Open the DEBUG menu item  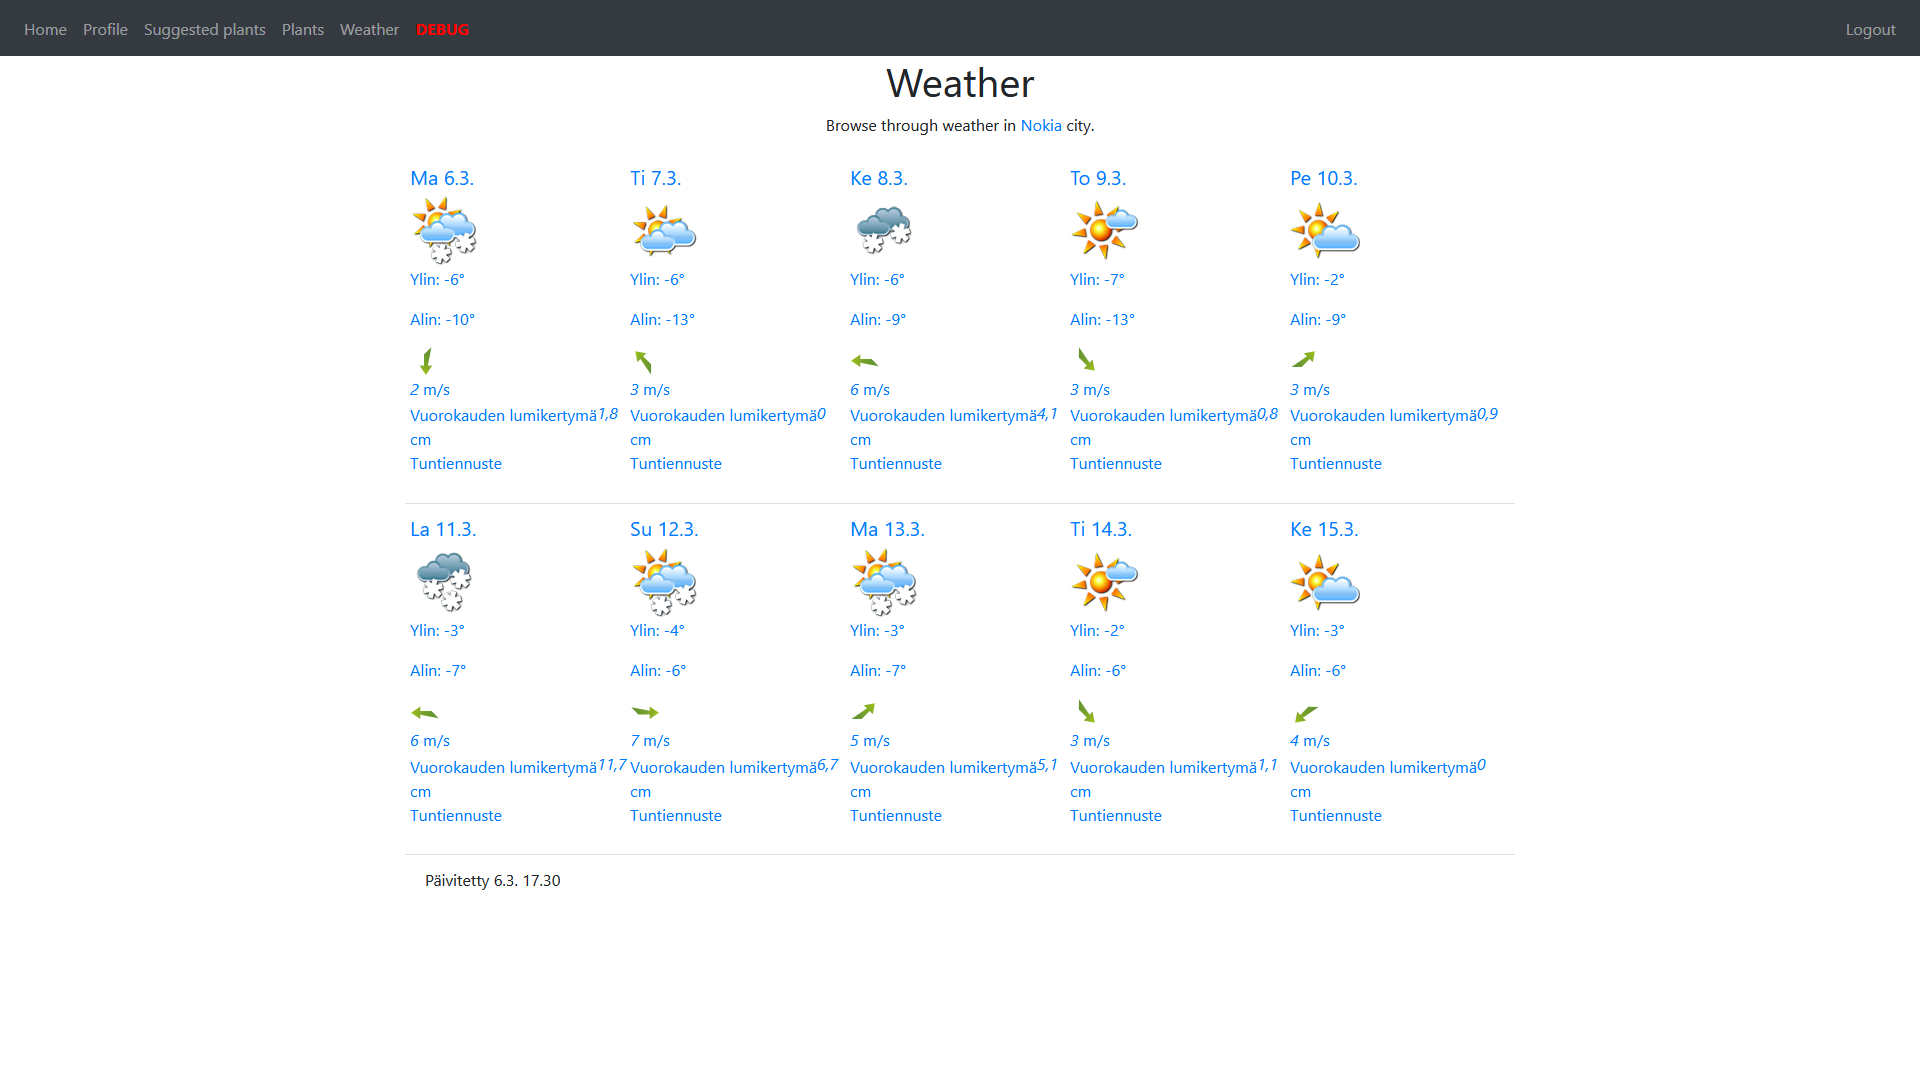pyautogui.click(x=442, y=29)
